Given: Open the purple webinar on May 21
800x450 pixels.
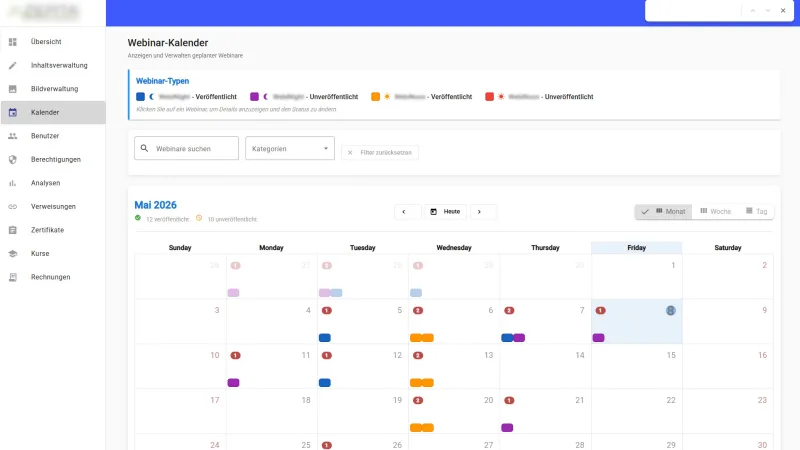Looking at the screenshot, I should pos(507,428).
